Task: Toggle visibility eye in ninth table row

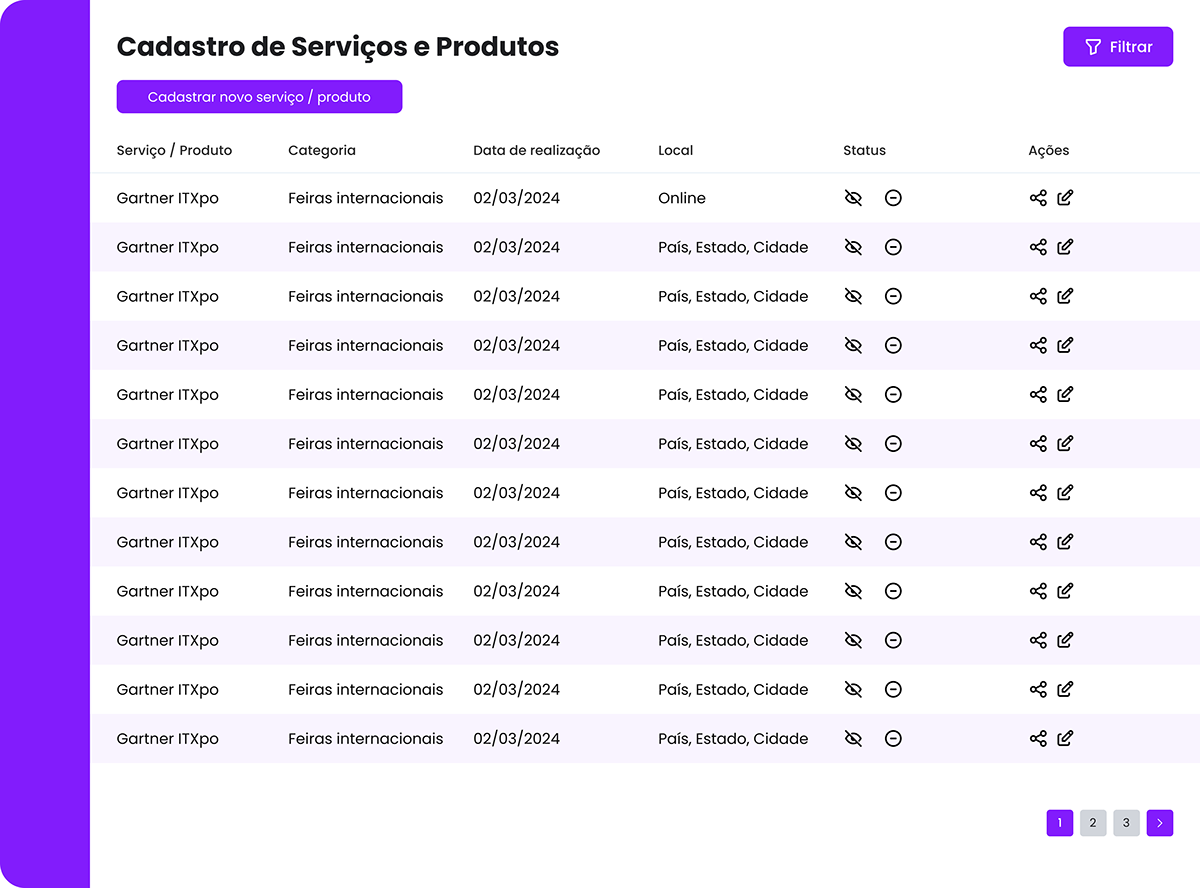Action: point(853,591)
